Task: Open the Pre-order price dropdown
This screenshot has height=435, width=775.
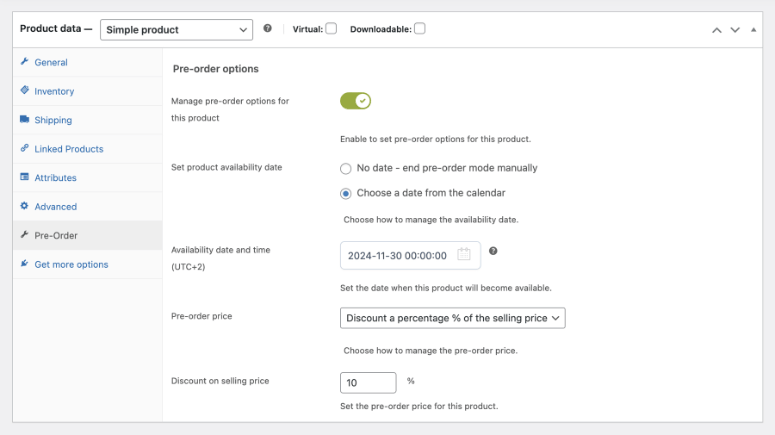Action: pyautogui.click(x=453, y=318)
